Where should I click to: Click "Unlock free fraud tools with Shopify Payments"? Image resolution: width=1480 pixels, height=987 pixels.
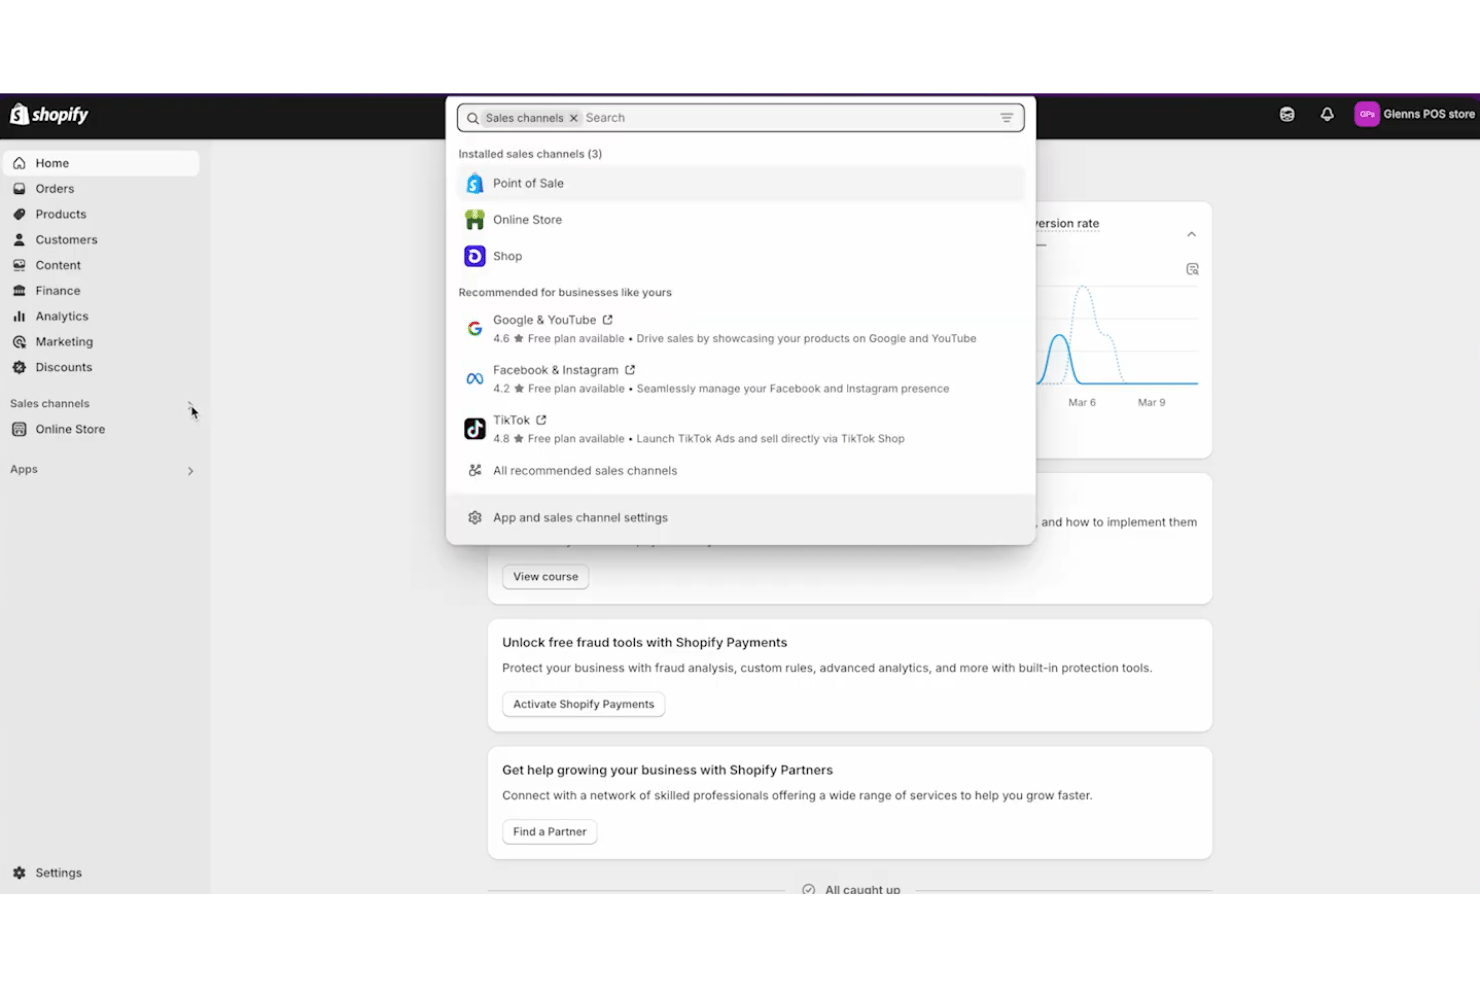coord(645,643)
